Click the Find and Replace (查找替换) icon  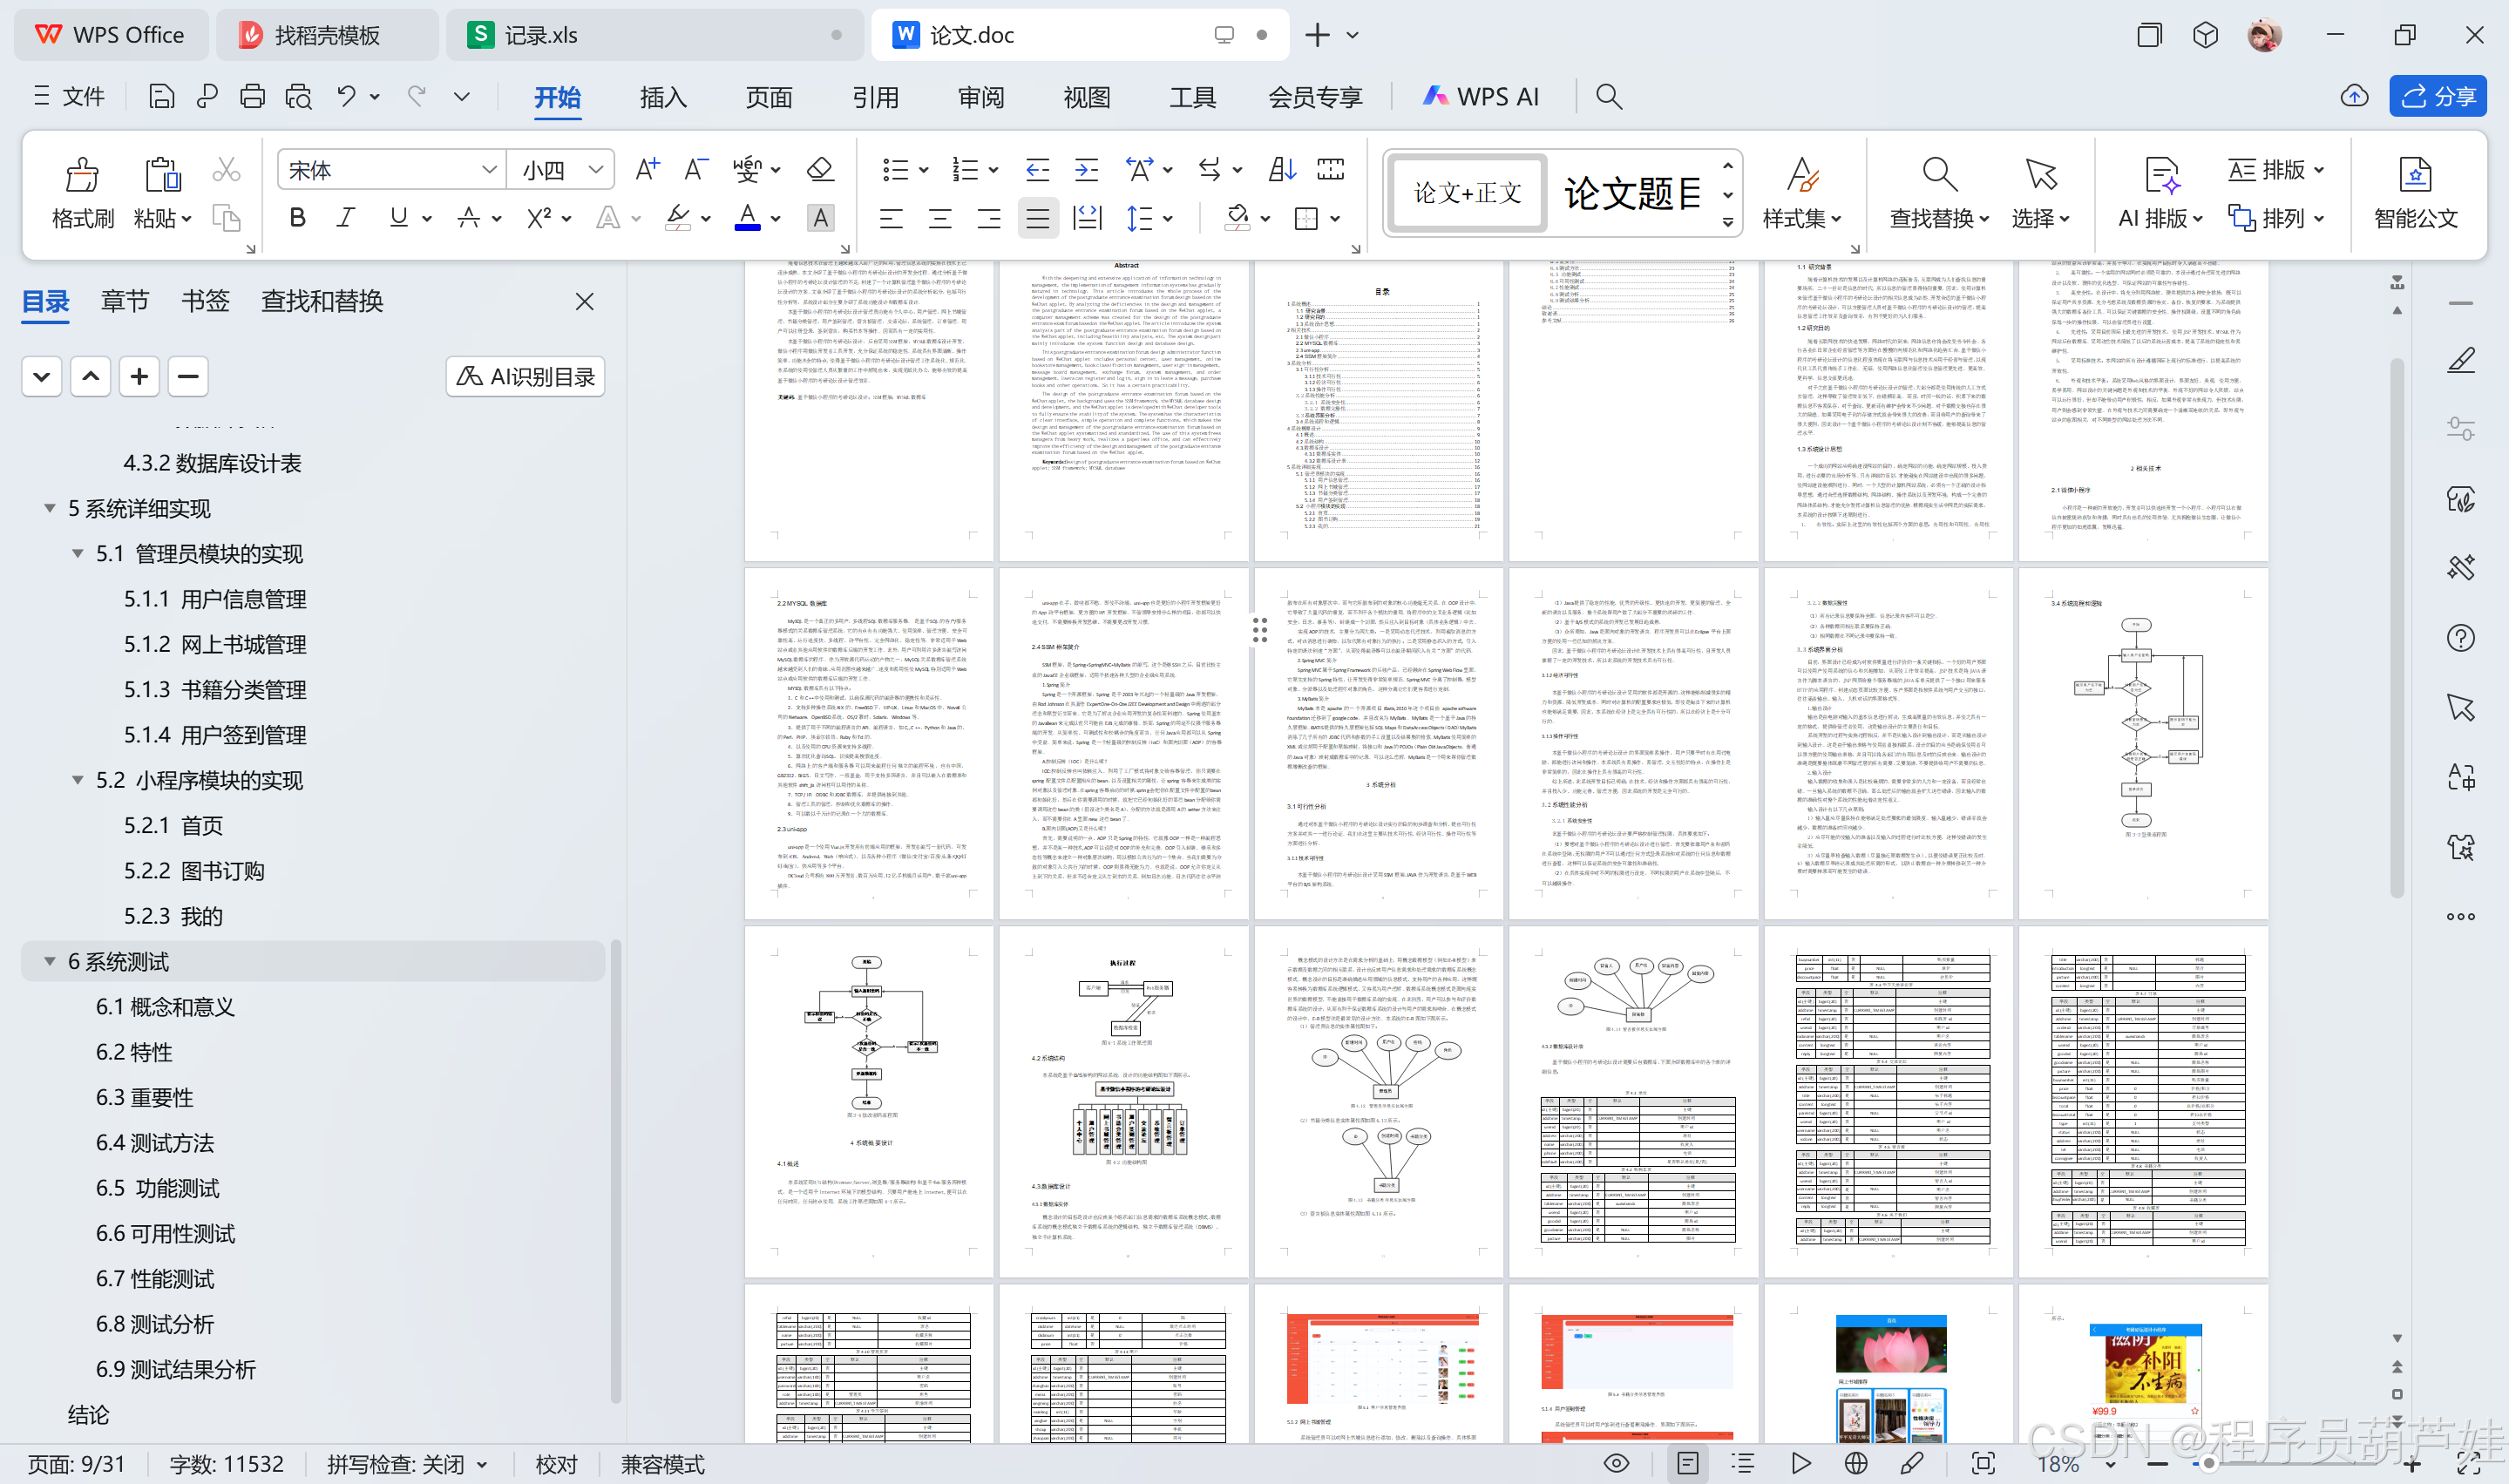coord(1939,174)
